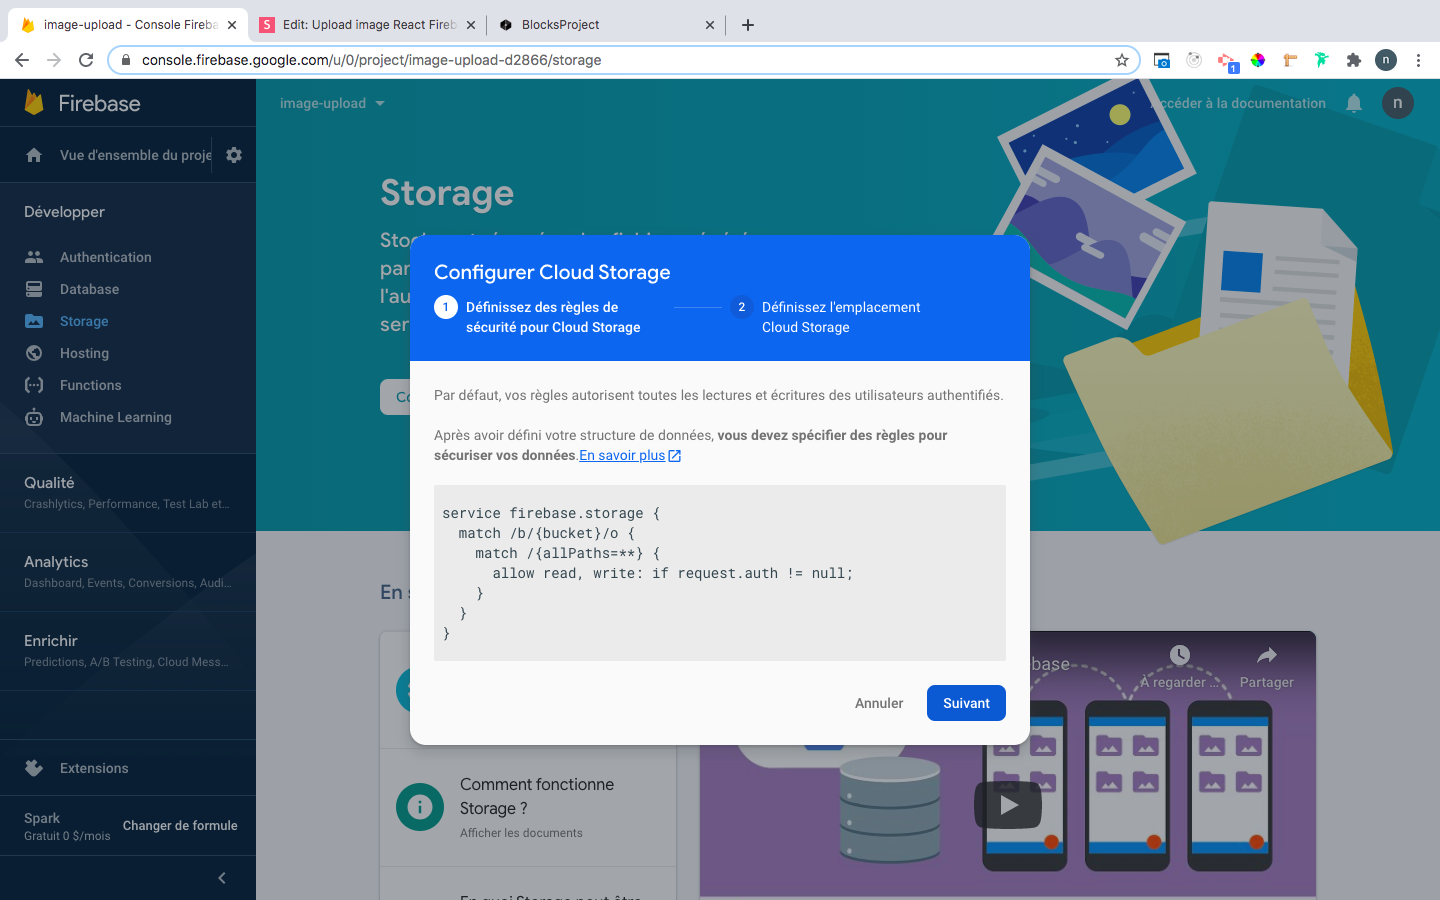The image size is (1440, 900).
Task: Open the En savoir plus link
Action: tap(630, 455)
